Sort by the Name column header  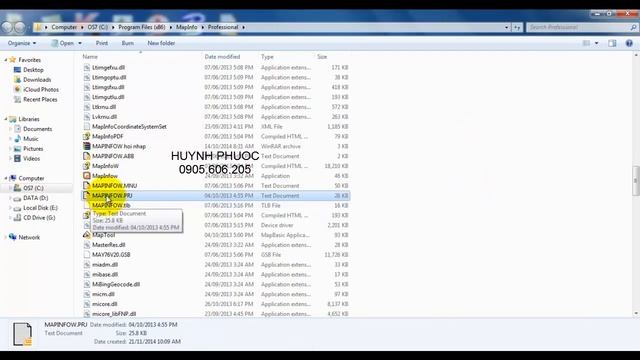point(90,57)
